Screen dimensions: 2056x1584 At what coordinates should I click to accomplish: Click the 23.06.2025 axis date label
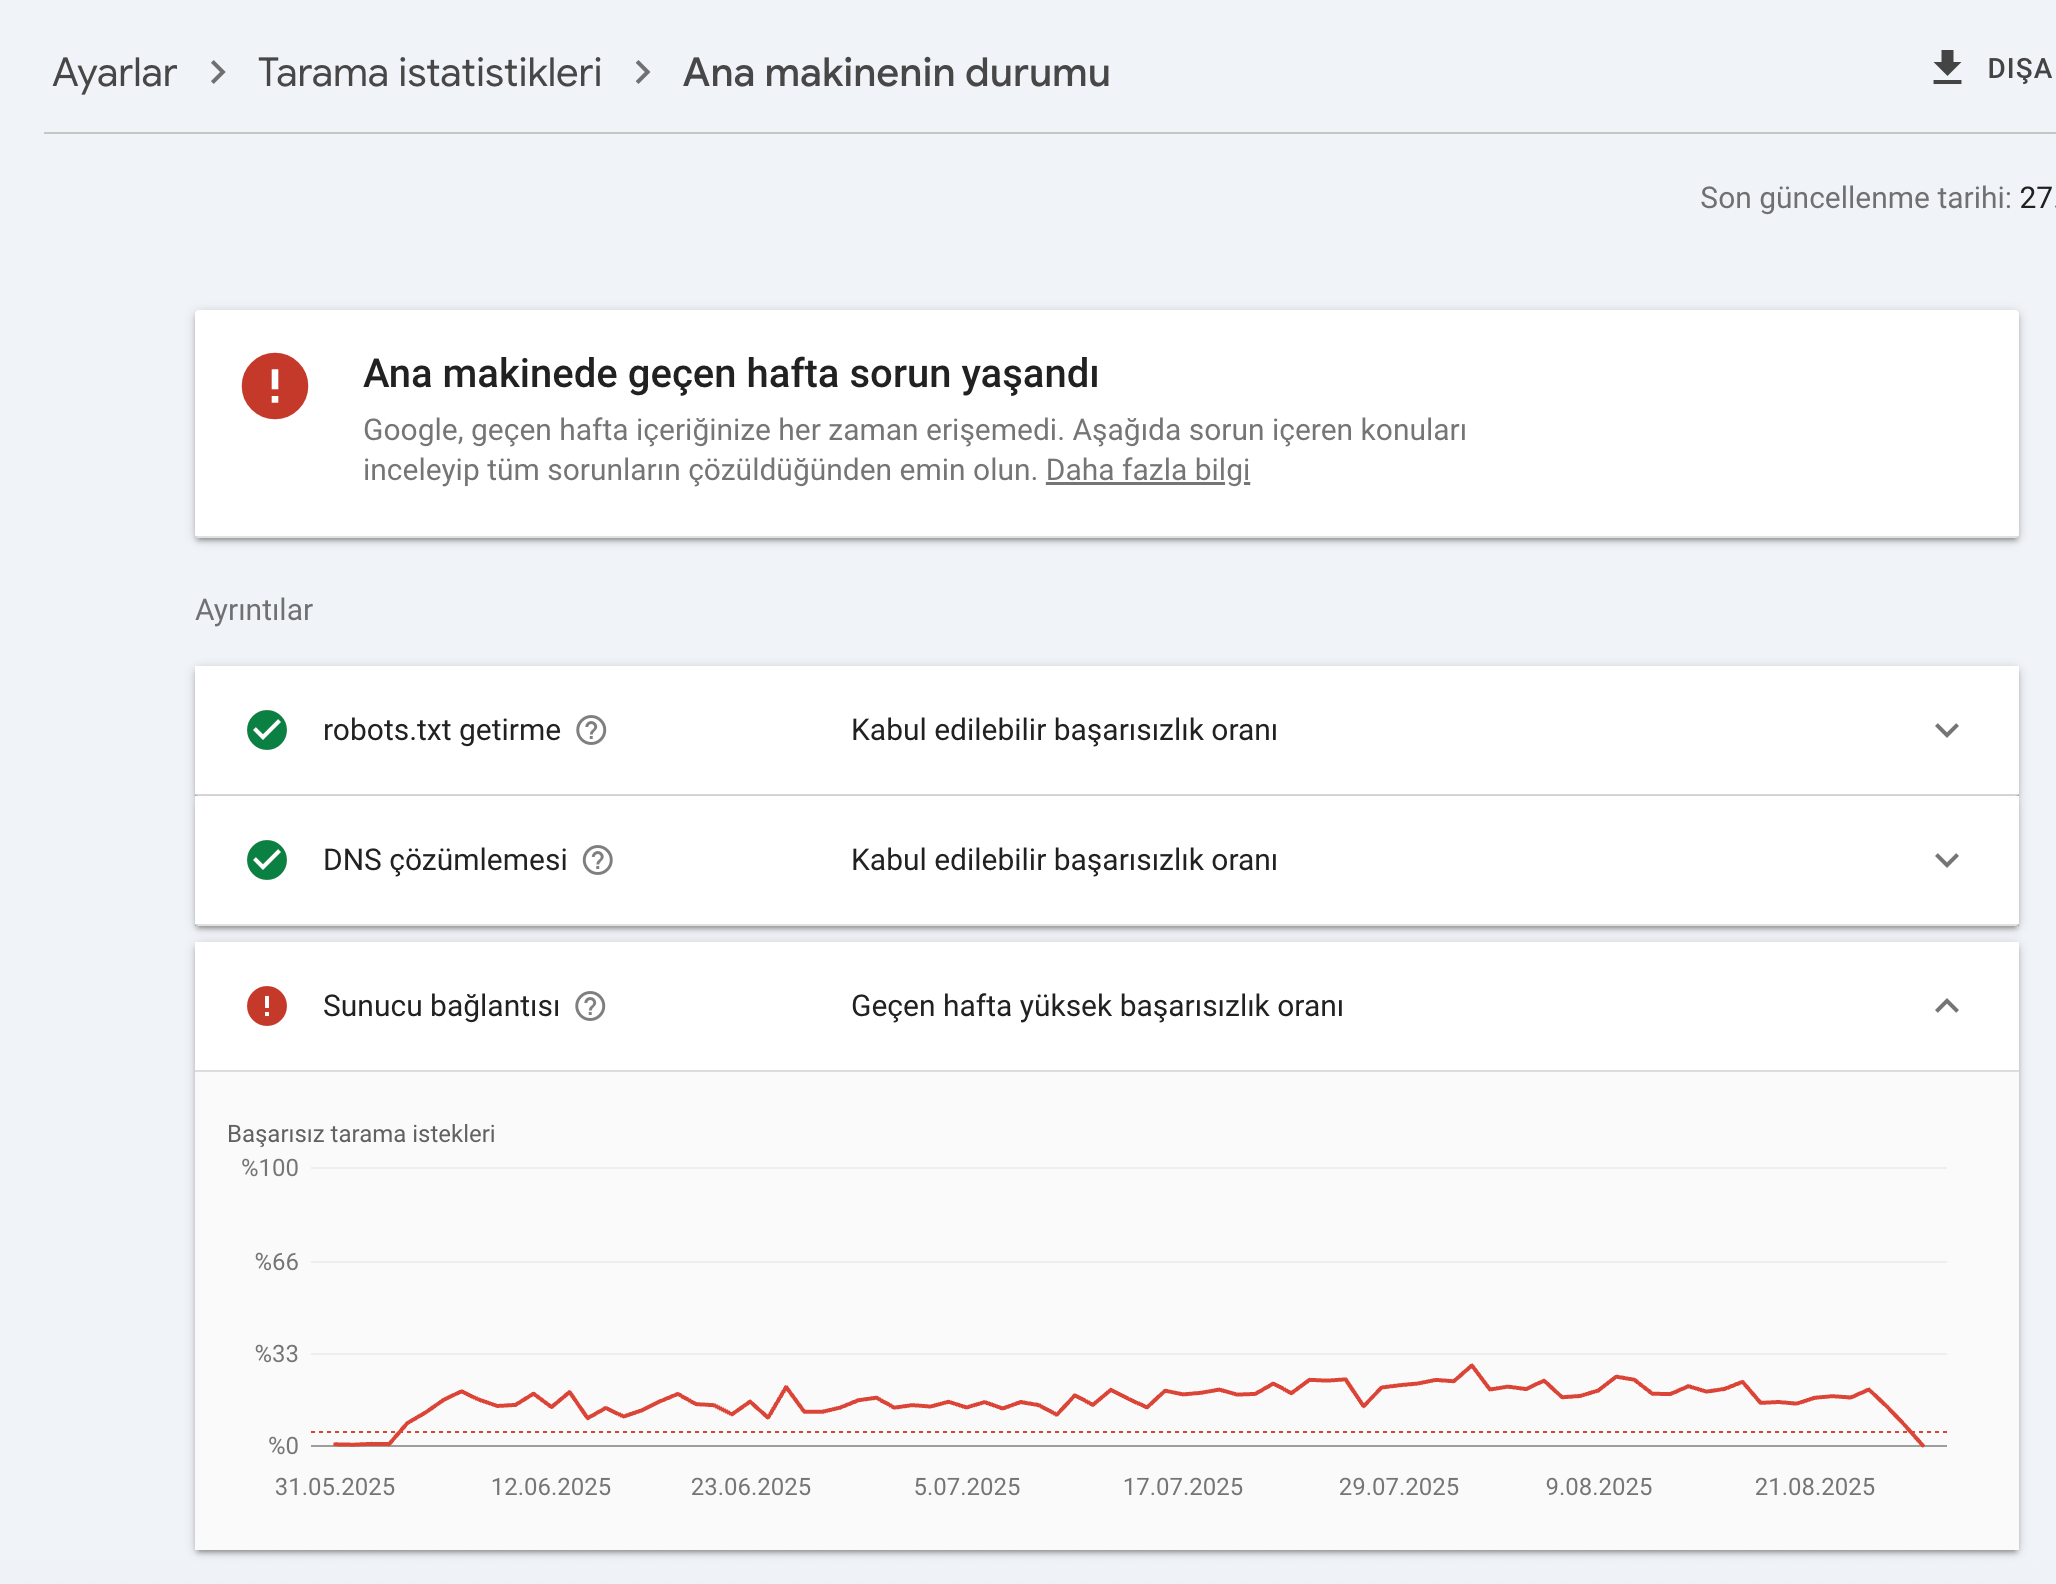[751, 1487]
